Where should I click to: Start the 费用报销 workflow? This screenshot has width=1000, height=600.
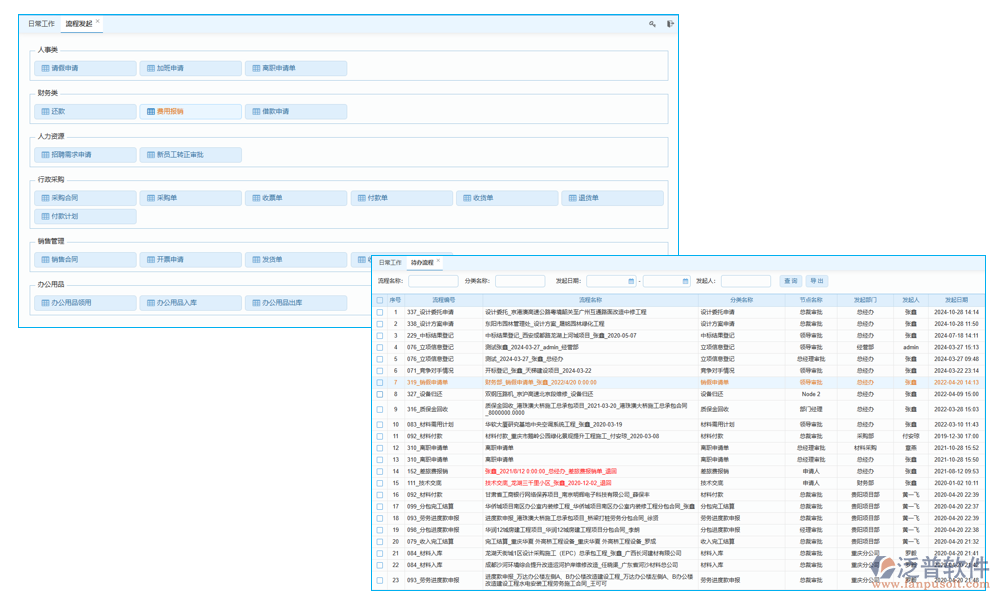tap(191, 112)
